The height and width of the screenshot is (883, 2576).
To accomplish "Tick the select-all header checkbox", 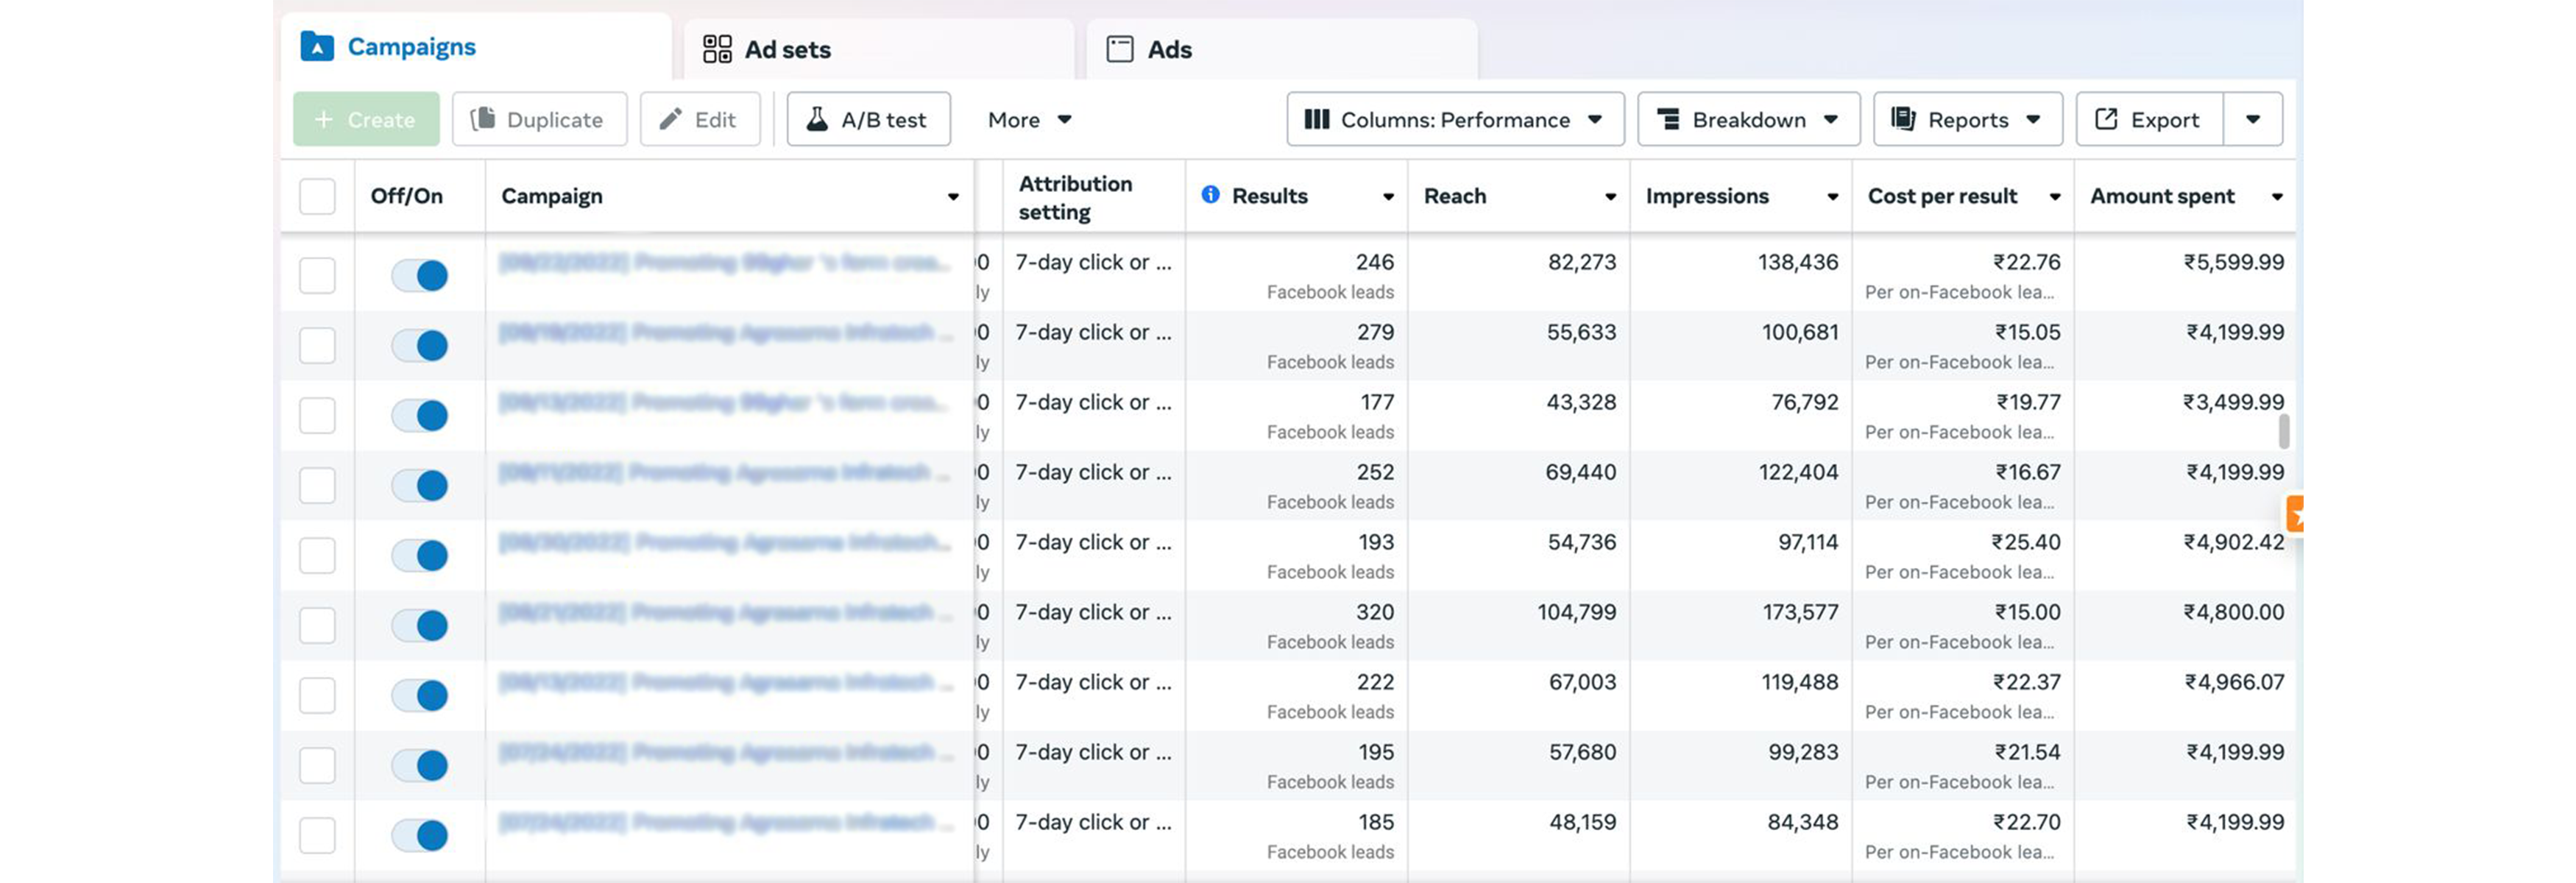I will coord(317,196).
